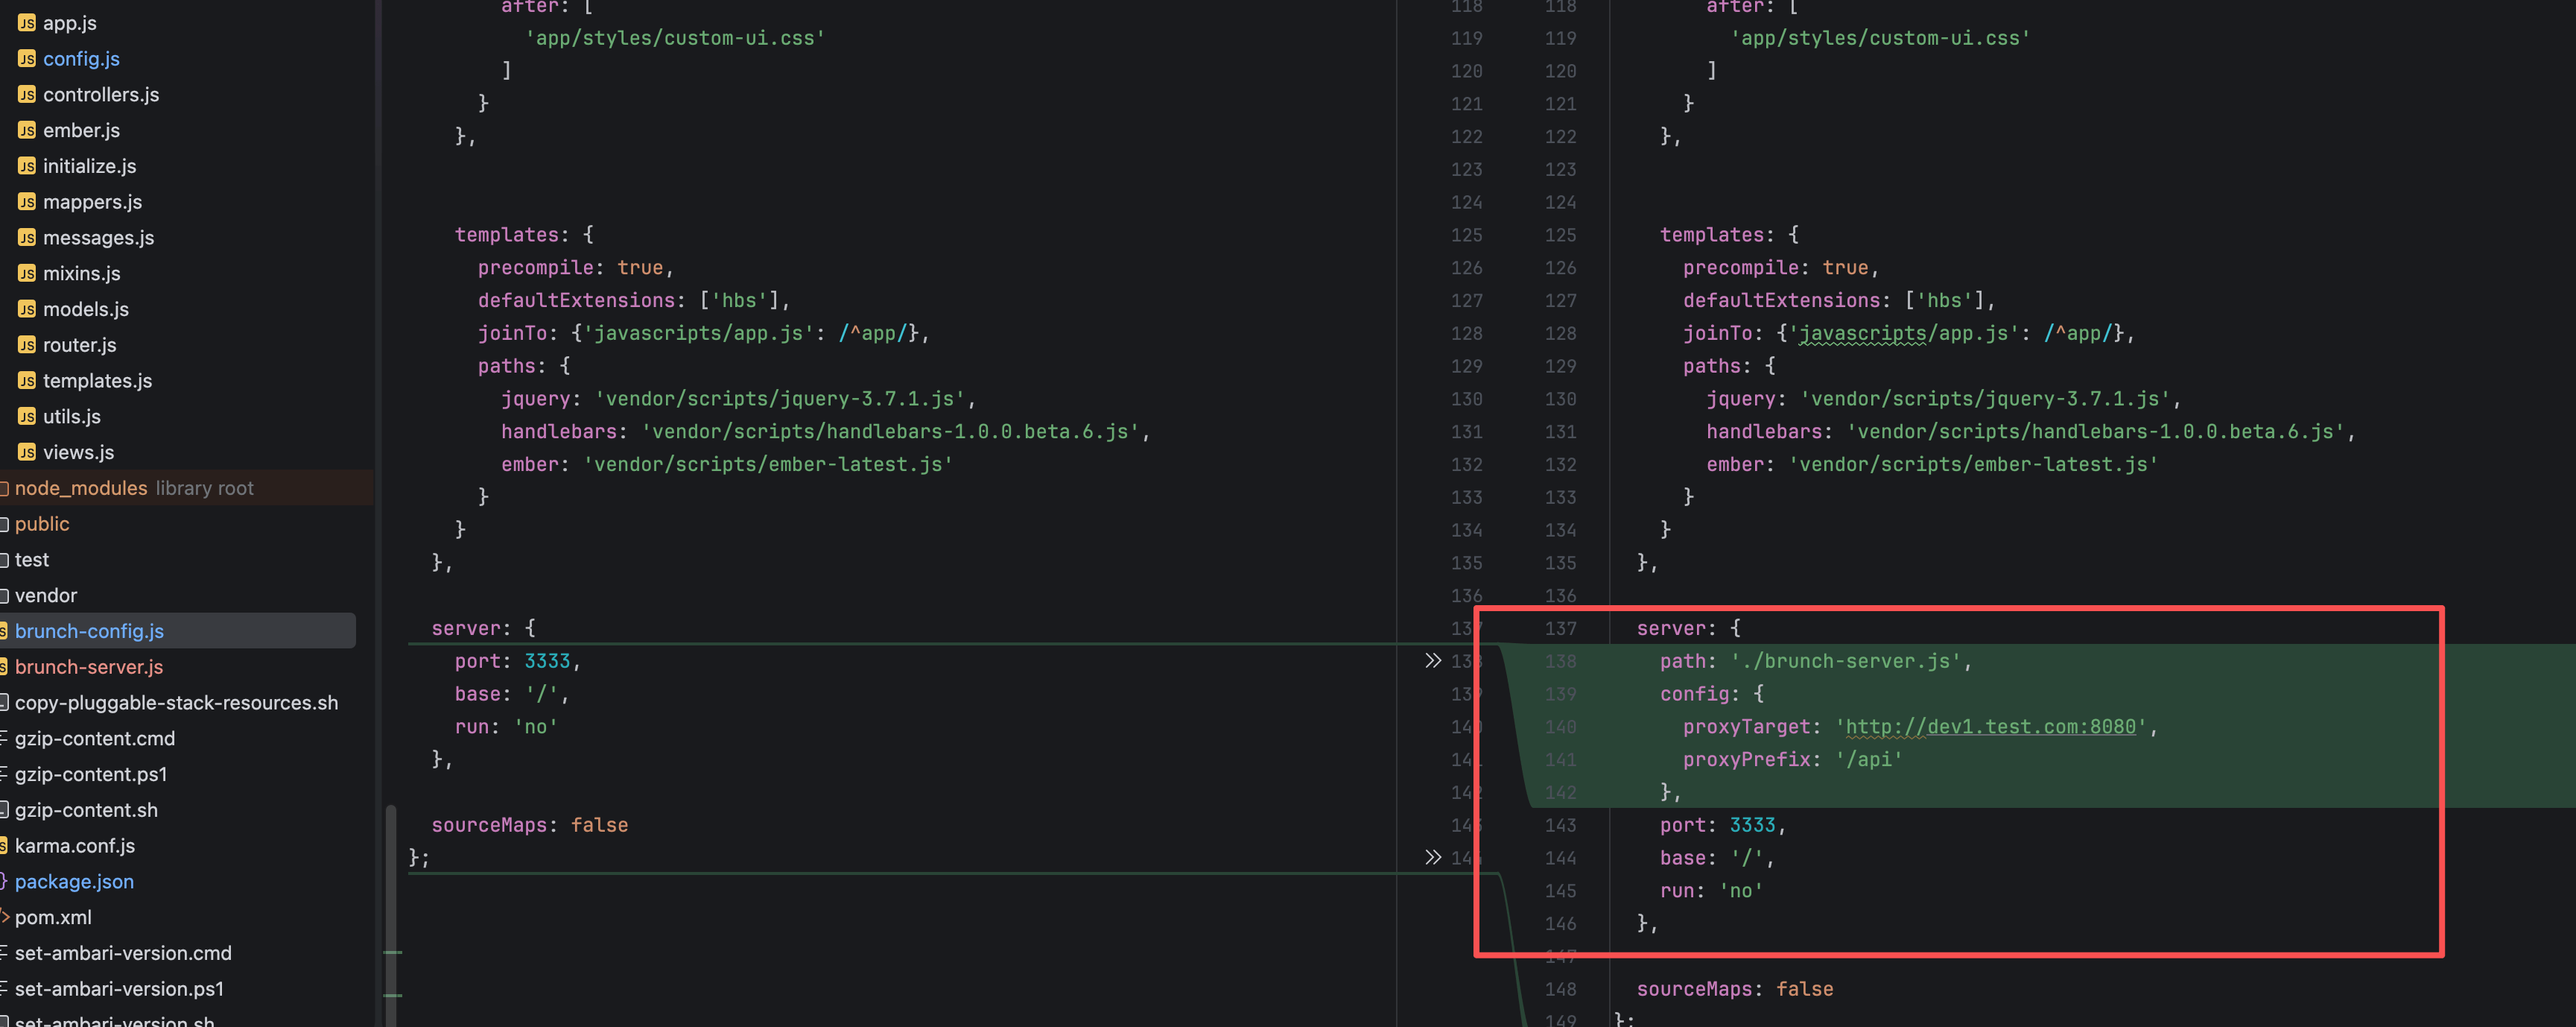The image size is (2576, 1027).
Task: Expand the public folder
Action: click(41, 524)
